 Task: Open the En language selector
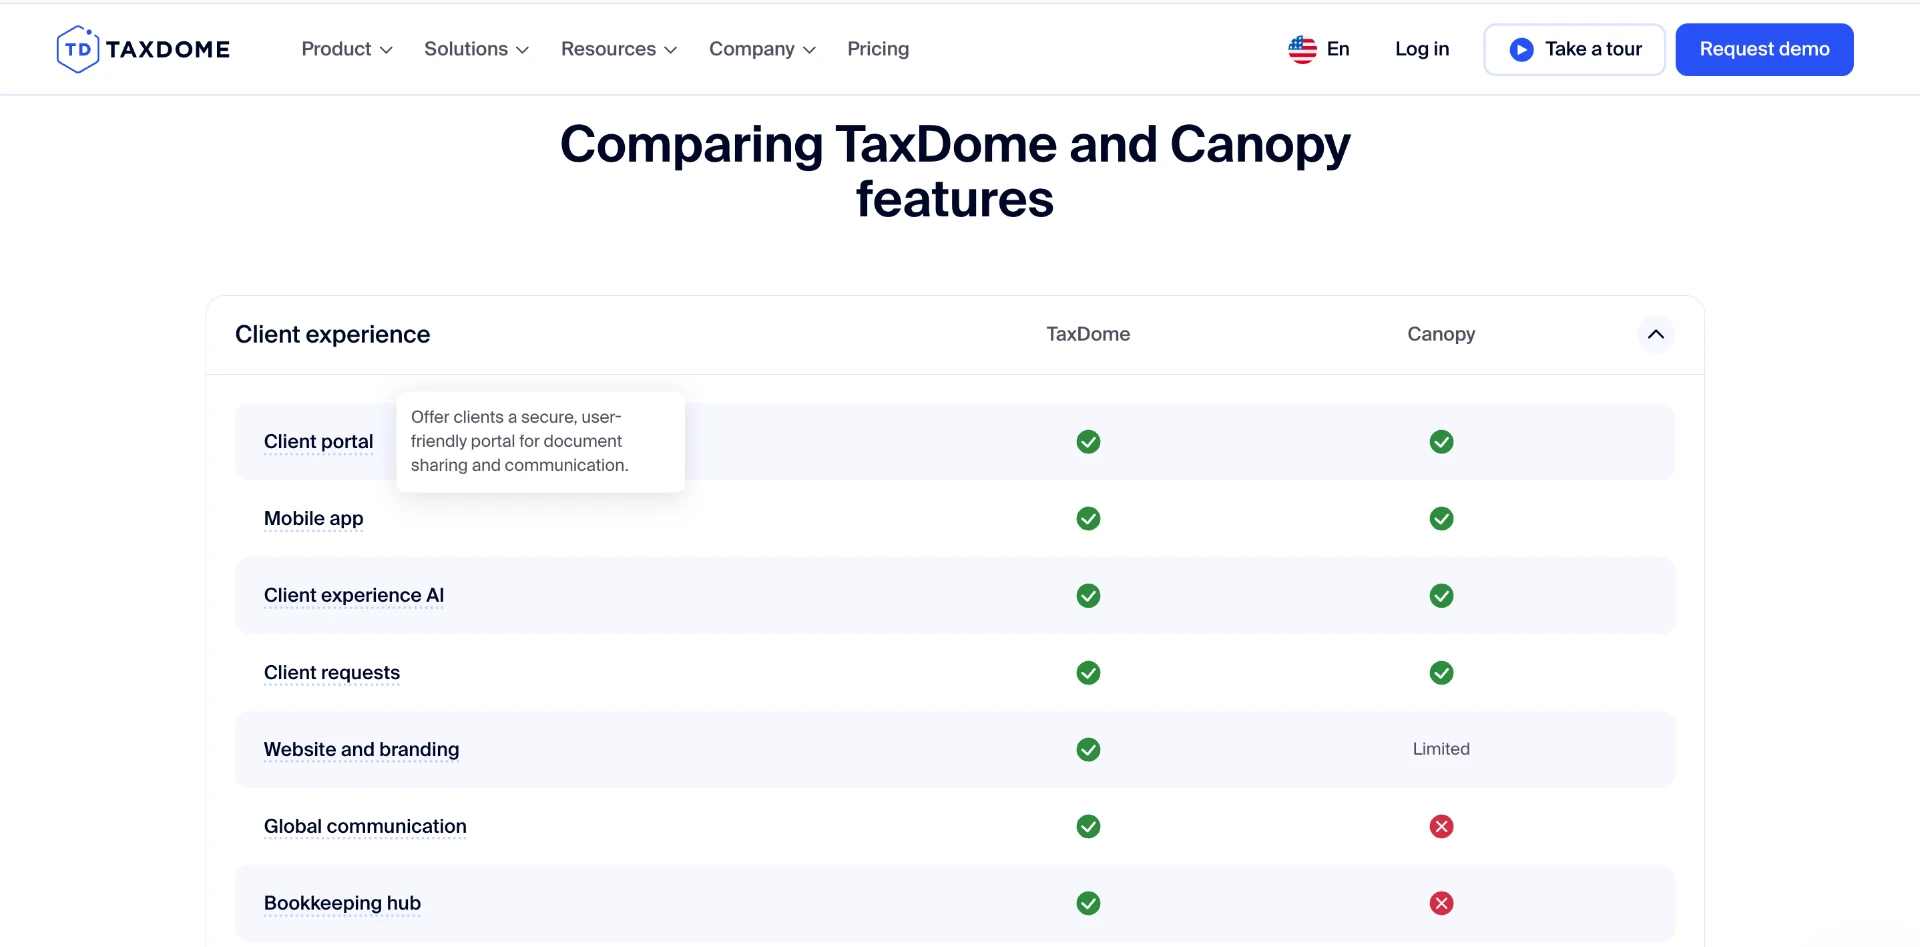[x=1319, y=49]
